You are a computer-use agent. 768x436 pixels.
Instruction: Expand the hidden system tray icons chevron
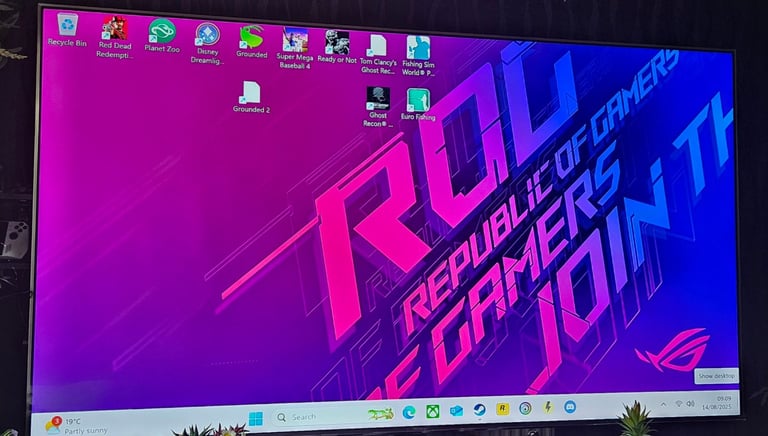(663, 405)
